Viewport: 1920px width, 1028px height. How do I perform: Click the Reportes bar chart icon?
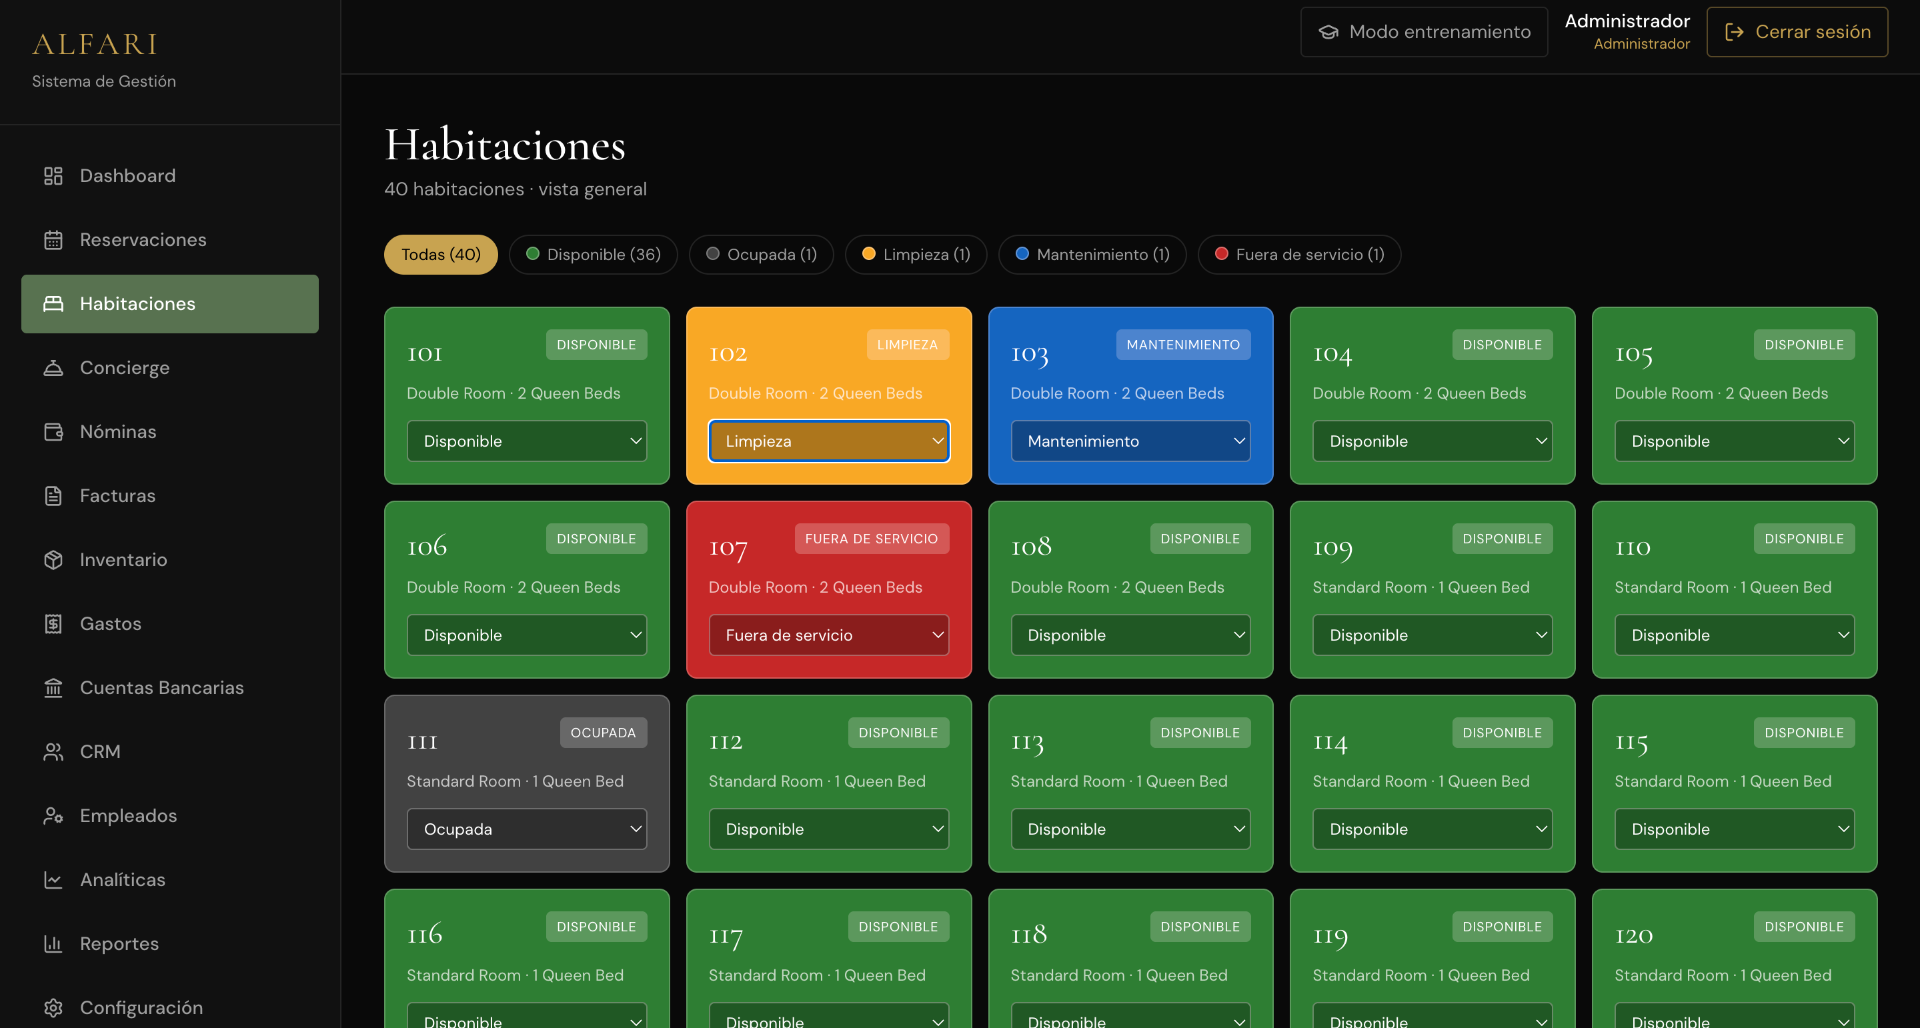(53, 944)
